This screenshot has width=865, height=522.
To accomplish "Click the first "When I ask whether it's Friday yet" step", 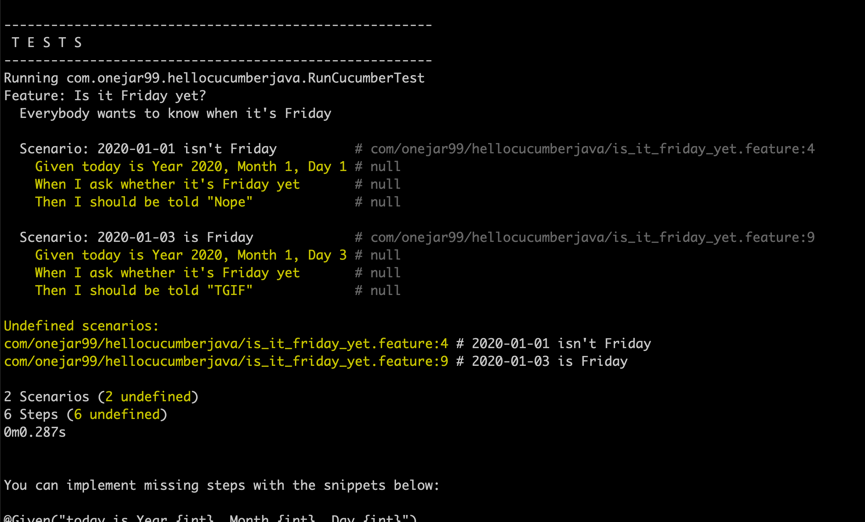I will tap(167, 184).
